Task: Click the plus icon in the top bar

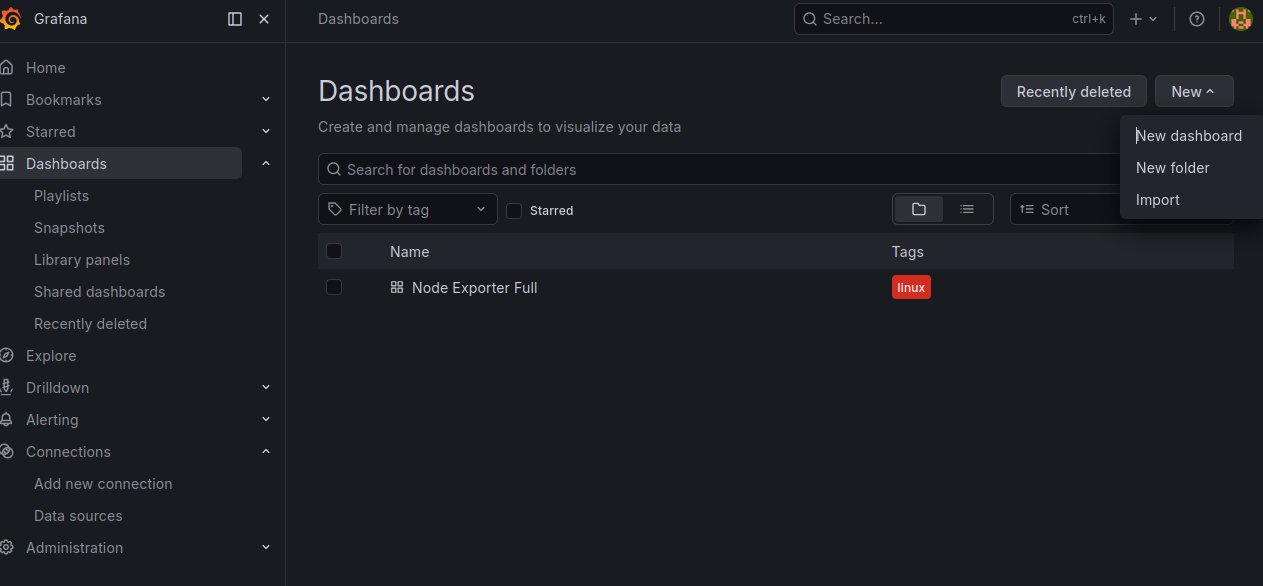Action: click(1136, 19)
